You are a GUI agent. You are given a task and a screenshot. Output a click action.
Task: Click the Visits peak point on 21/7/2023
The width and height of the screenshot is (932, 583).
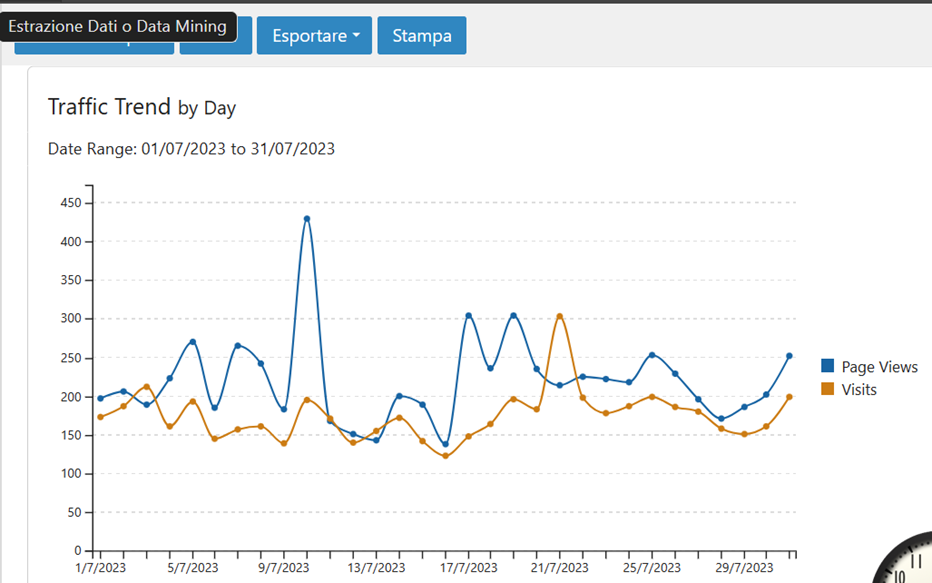[x=559, y=316]
